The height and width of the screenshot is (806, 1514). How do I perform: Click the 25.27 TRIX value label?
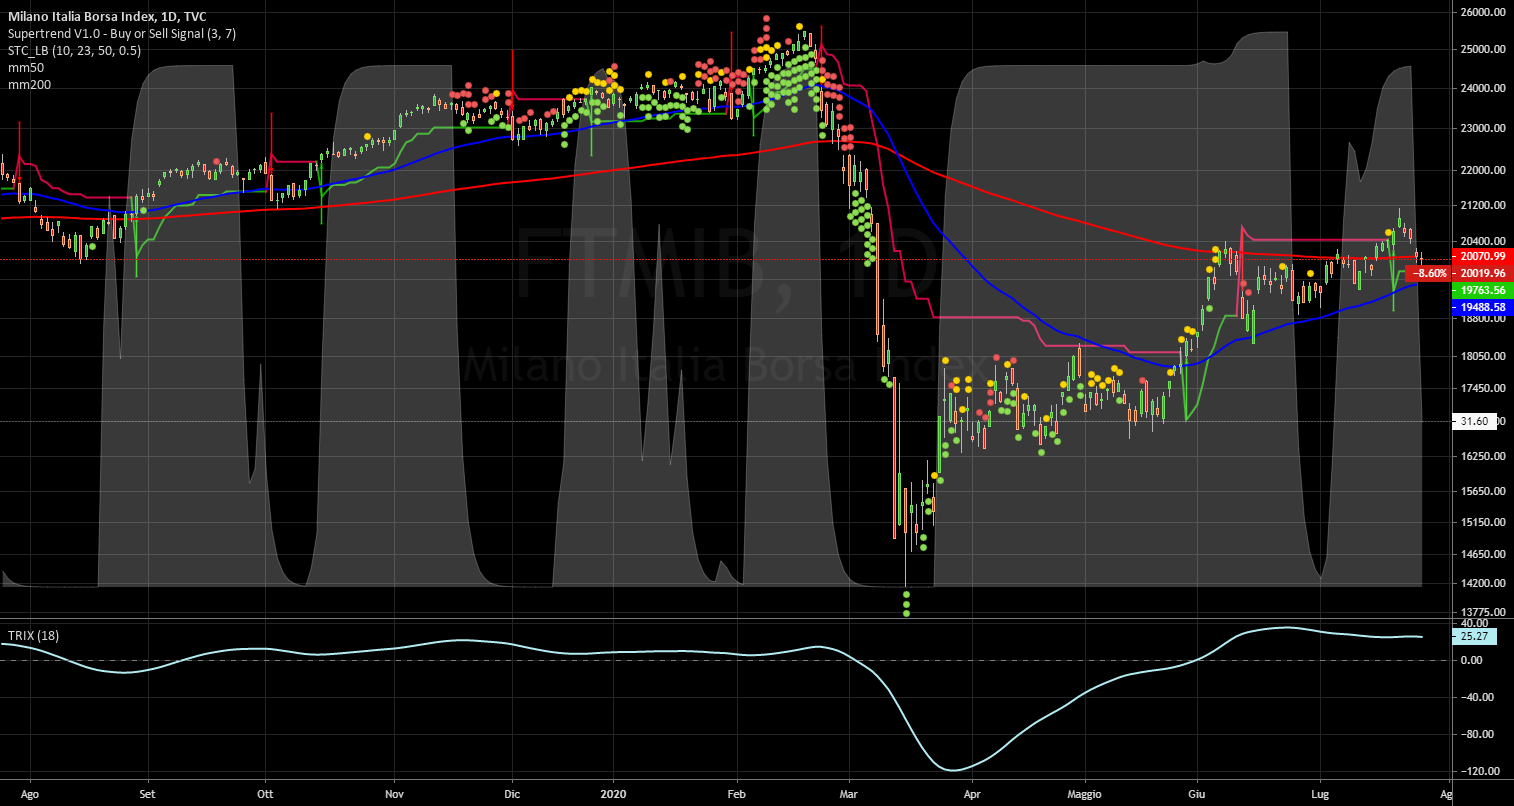pyautogui.click(x=1476, y=635)
